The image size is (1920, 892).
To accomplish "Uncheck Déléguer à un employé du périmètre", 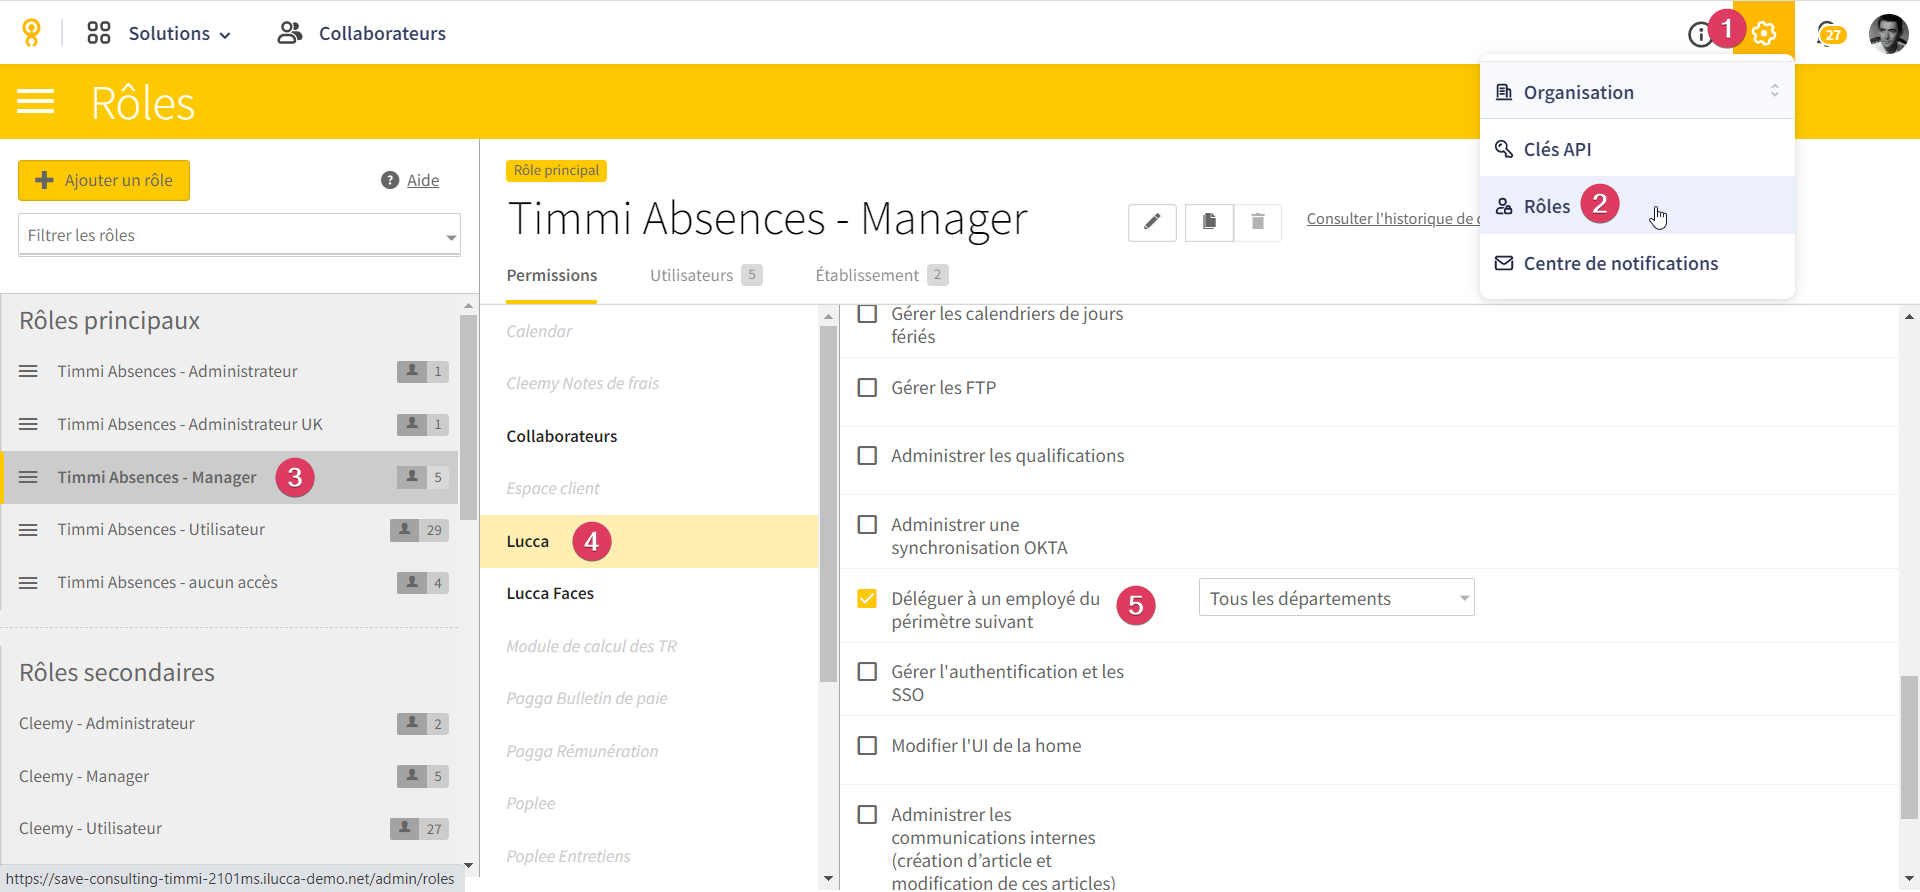I will click(x=868, y=598).
